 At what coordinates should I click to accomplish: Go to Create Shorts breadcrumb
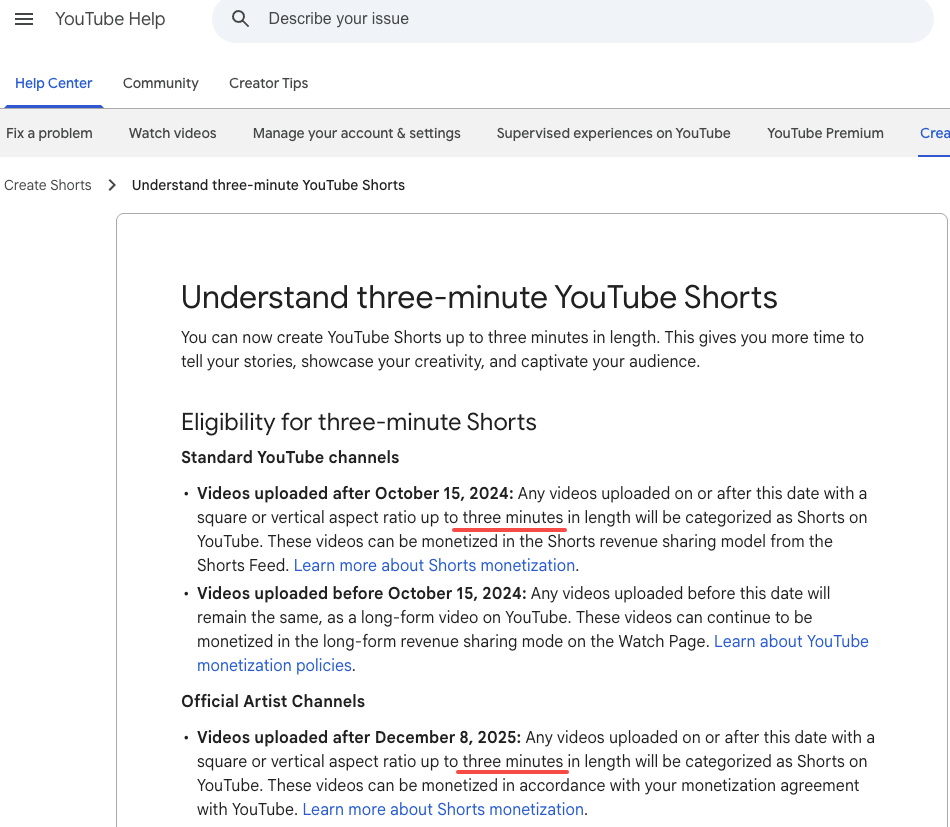coord(48,185)
